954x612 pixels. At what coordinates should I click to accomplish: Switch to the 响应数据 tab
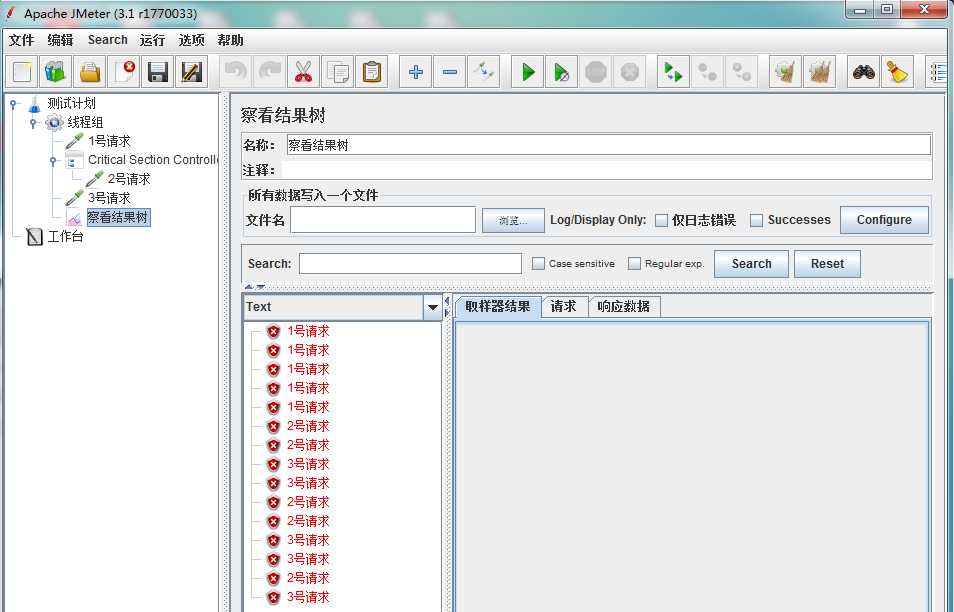coord(624,307)
